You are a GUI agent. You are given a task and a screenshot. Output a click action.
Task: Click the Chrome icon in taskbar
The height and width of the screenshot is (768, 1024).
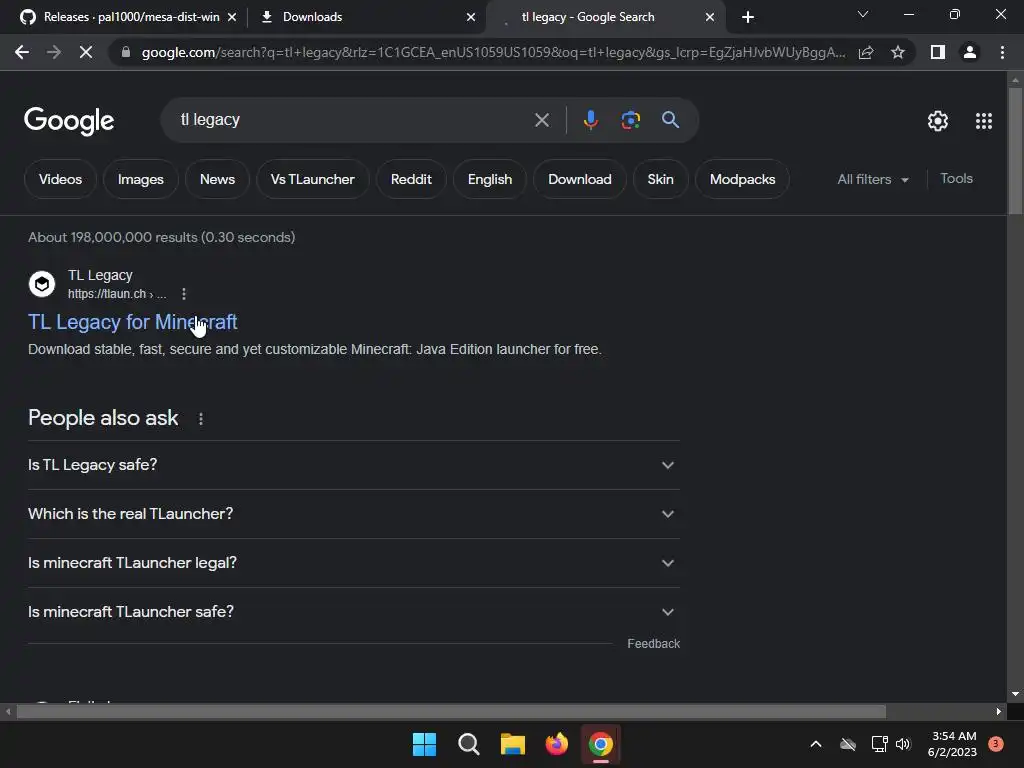601,744
